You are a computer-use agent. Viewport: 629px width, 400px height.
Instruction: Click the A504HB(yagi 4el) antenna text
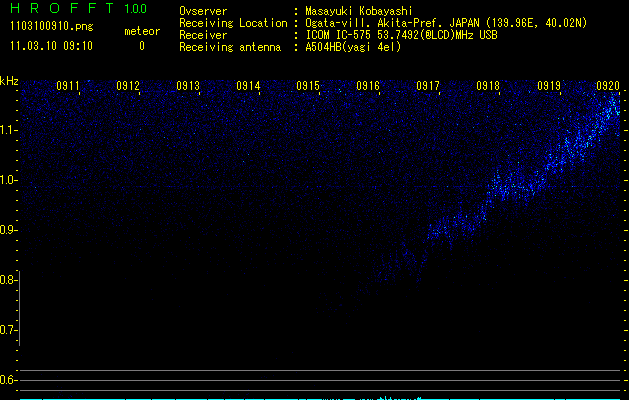click(353, 47)
